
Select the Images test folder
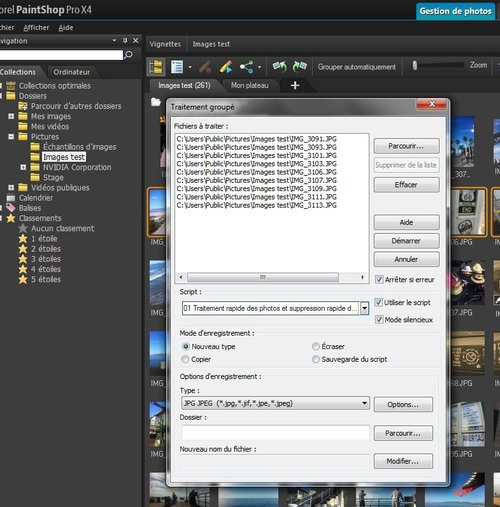click(x=64, y=157)
